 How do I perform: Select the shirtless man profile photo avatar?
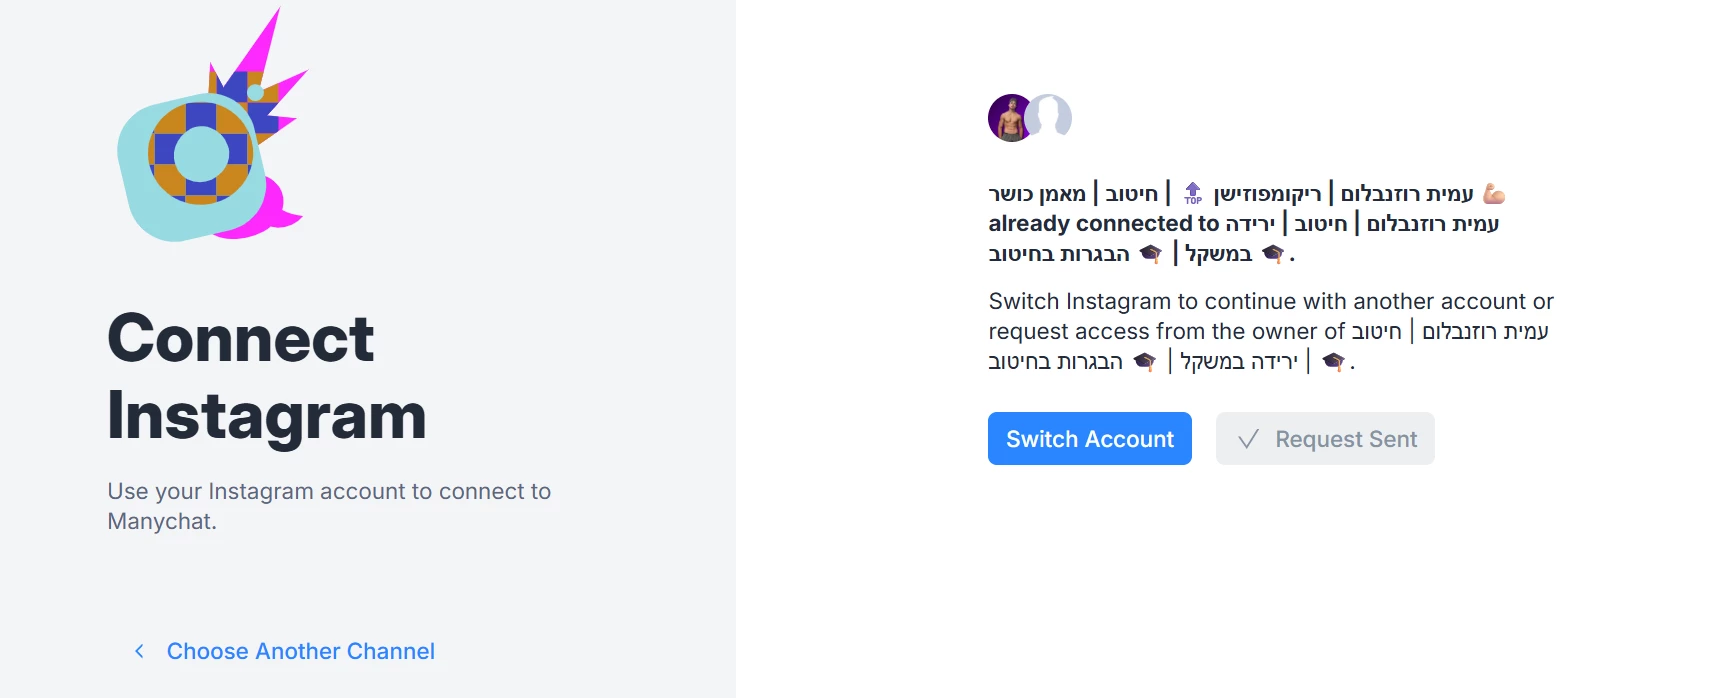[1010, 118]
